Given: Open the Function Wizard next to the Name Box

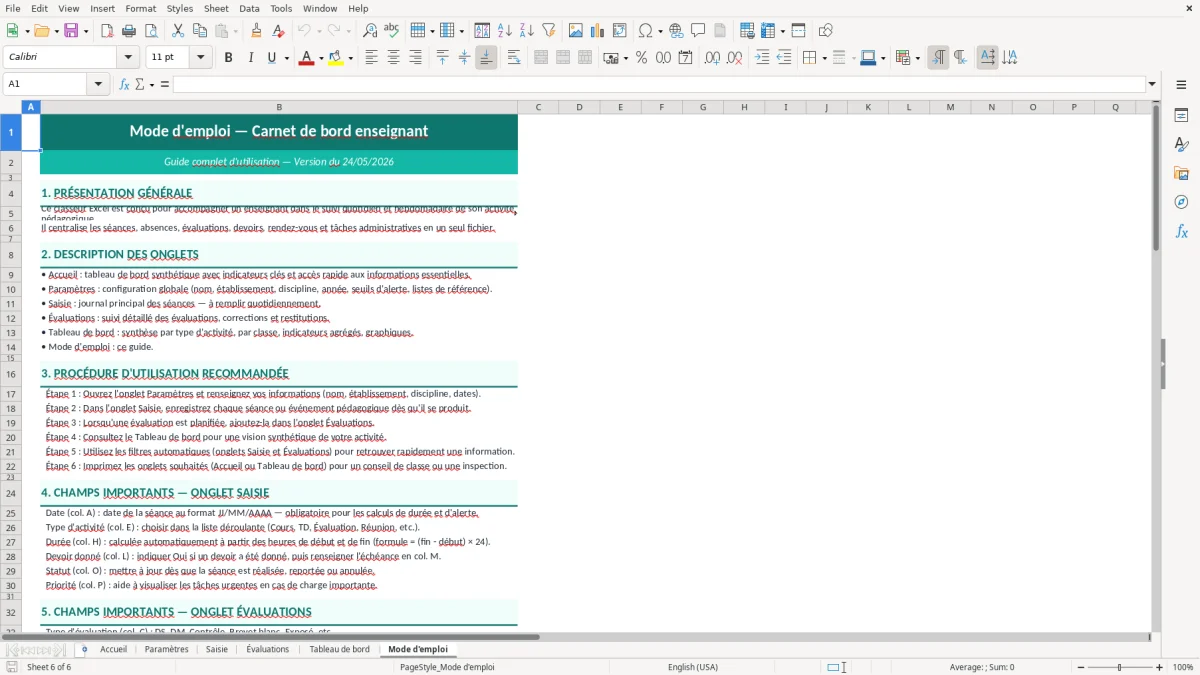Looking at the screenshot, I should (124, 84).
